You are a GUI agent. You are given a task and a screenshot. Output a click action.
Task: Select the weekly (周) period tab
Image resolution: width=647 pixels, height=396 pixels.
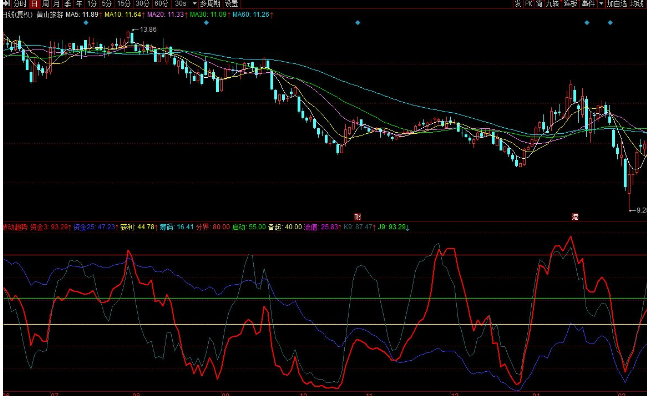pos(45,4)
